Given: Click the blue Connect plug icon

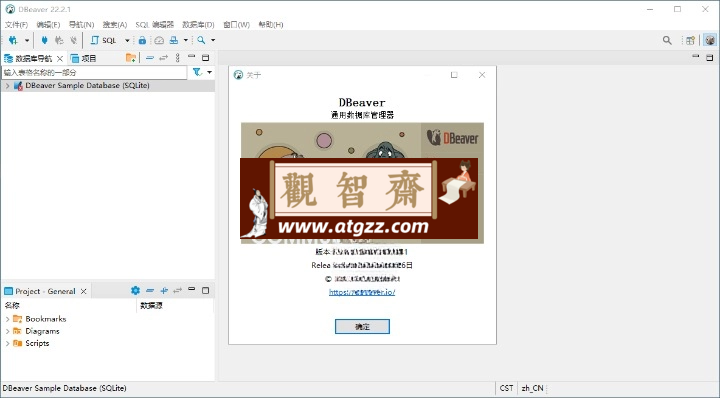Looking at the screenshot, I should [44, 40].
